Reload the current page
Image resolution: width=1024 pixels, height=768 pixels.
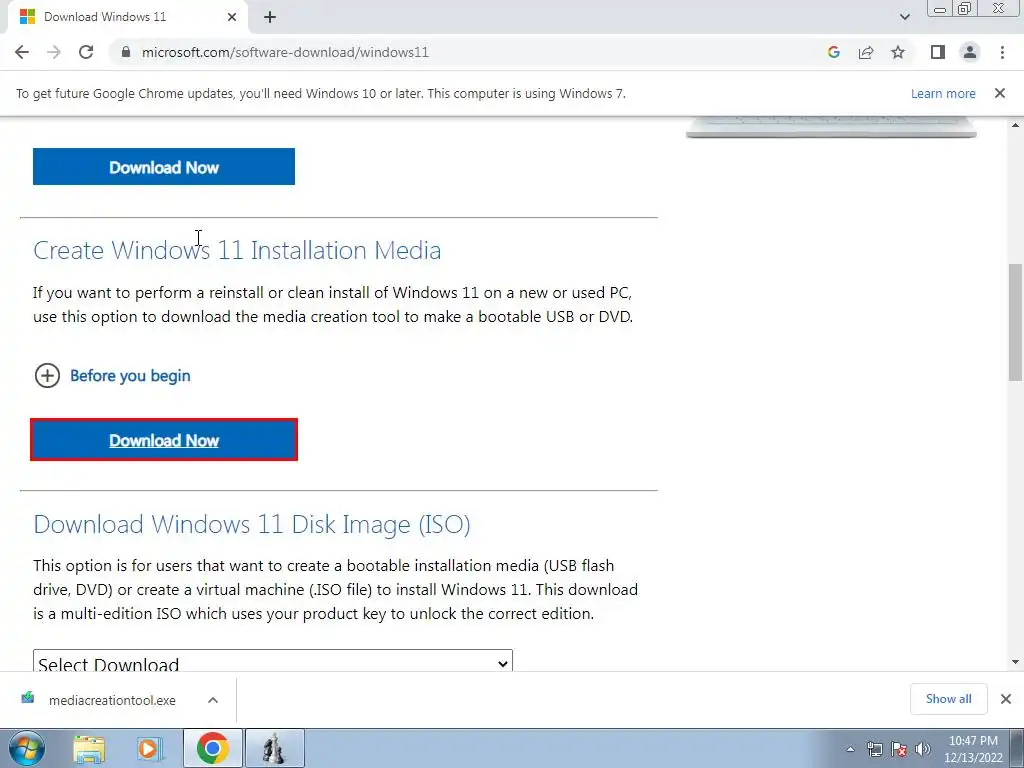point(86,52)
